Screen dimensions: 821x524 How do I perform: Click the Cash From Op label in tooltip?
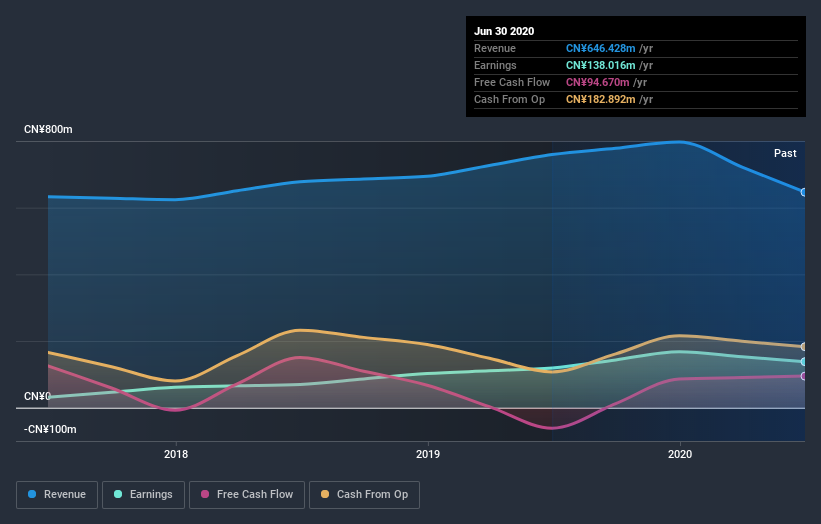click(509, 99)
